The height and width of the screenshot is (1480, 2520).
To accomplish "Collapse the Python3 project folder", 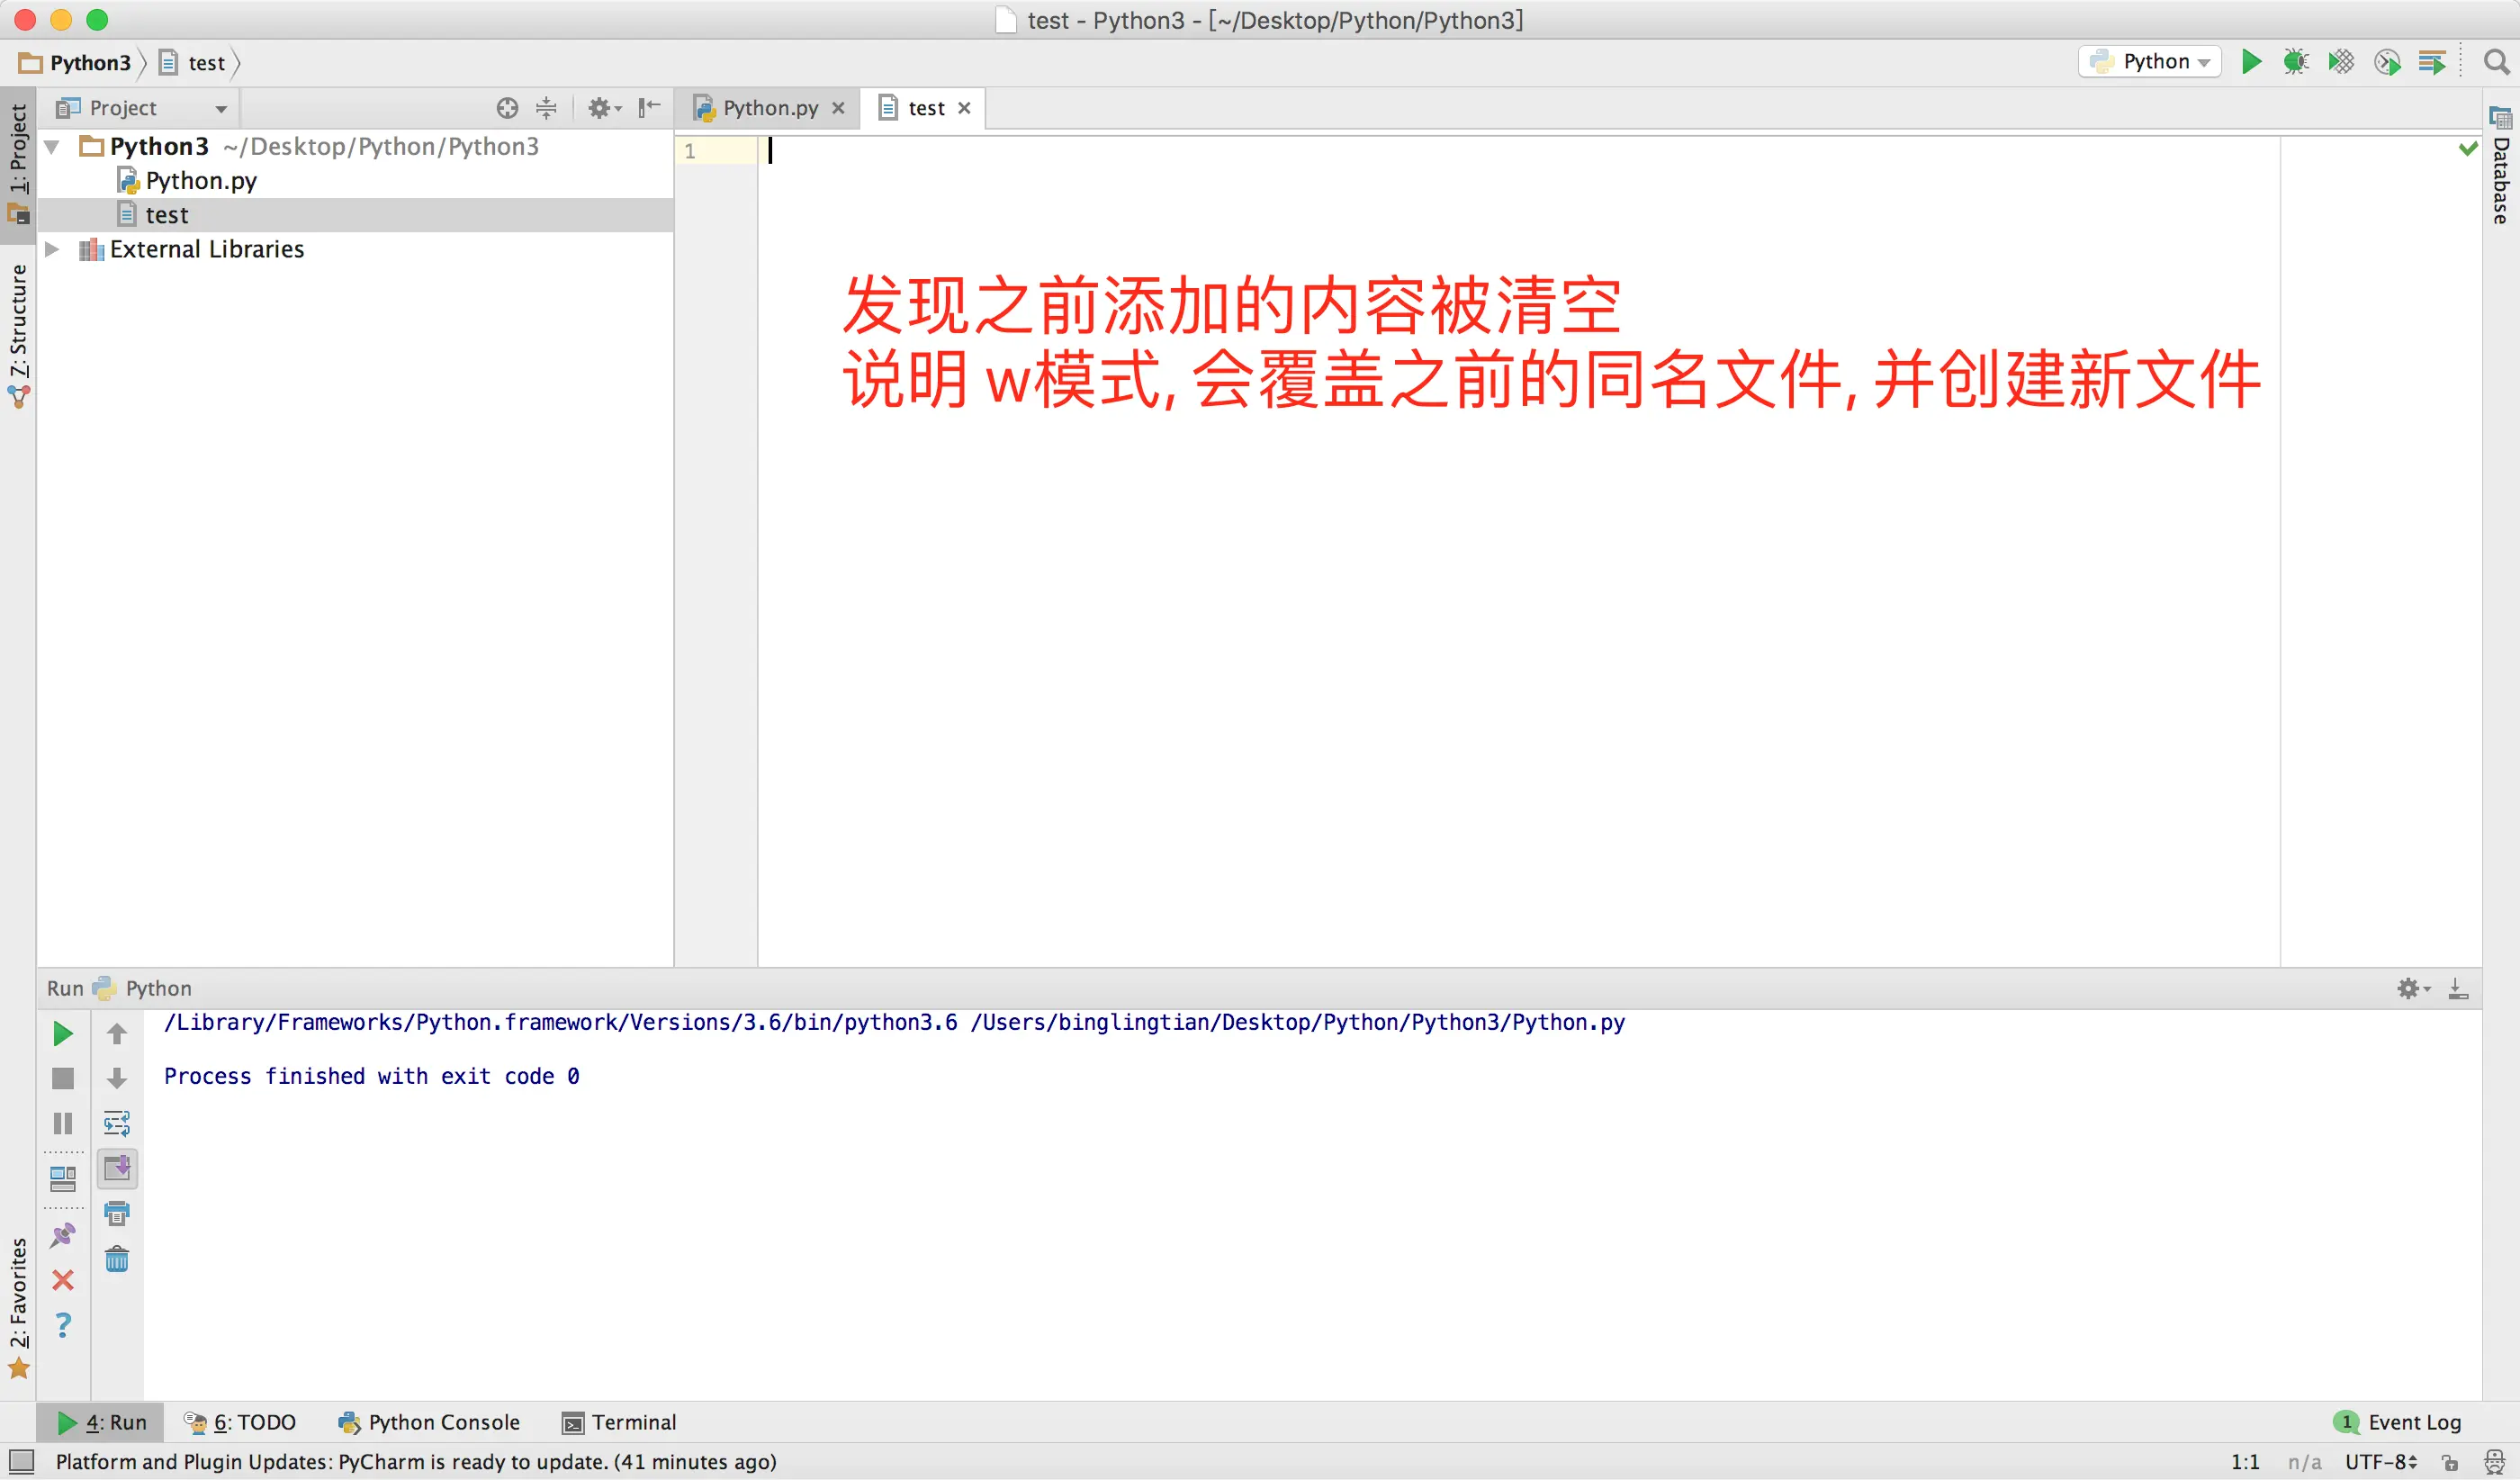I will (x=52, y=147).
